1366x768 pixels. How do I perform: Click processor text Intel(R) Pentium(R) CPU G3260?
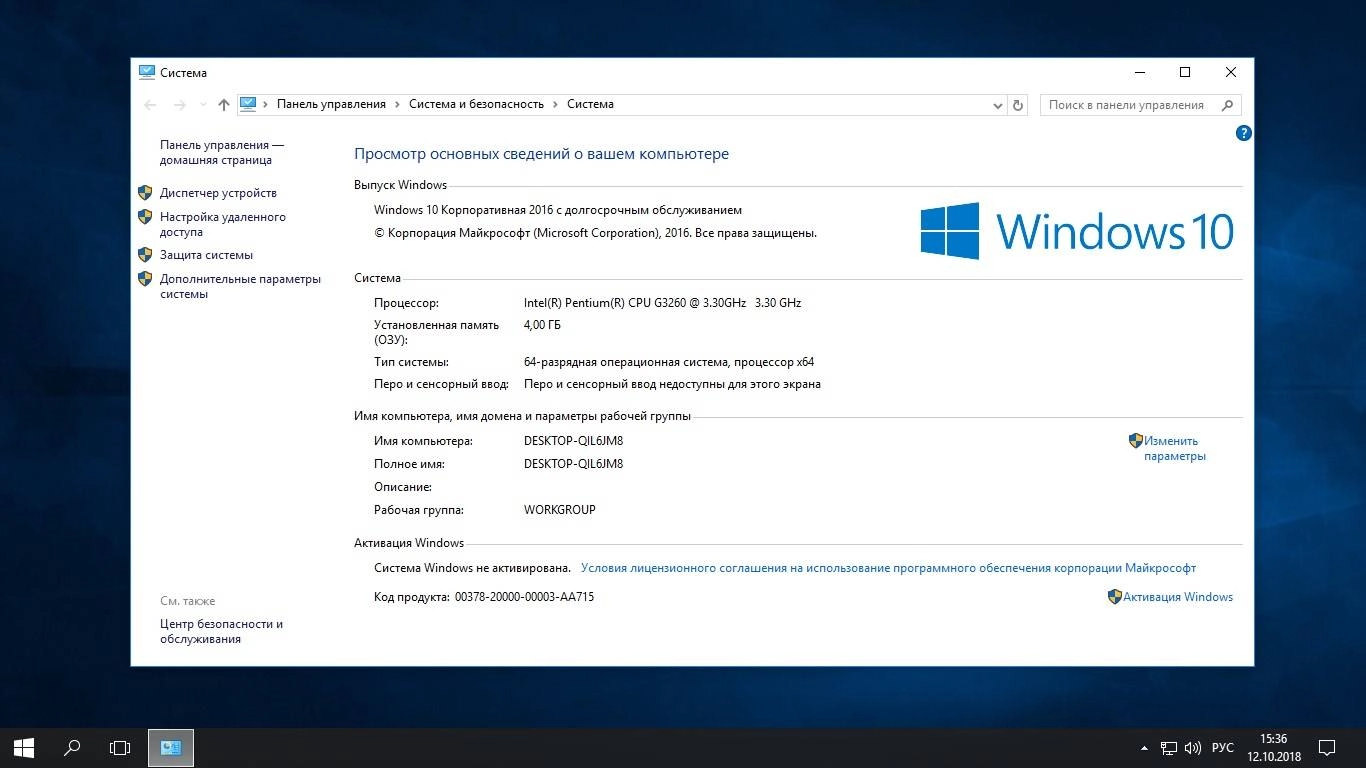605,303
